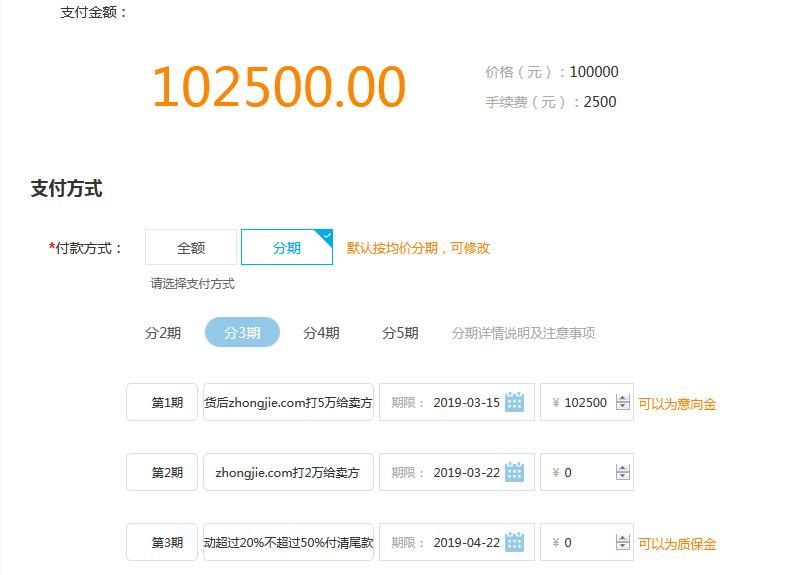This screenshot has width=786, height=575.
Task: Select 全额 full payment option
Action: [191, 247]
